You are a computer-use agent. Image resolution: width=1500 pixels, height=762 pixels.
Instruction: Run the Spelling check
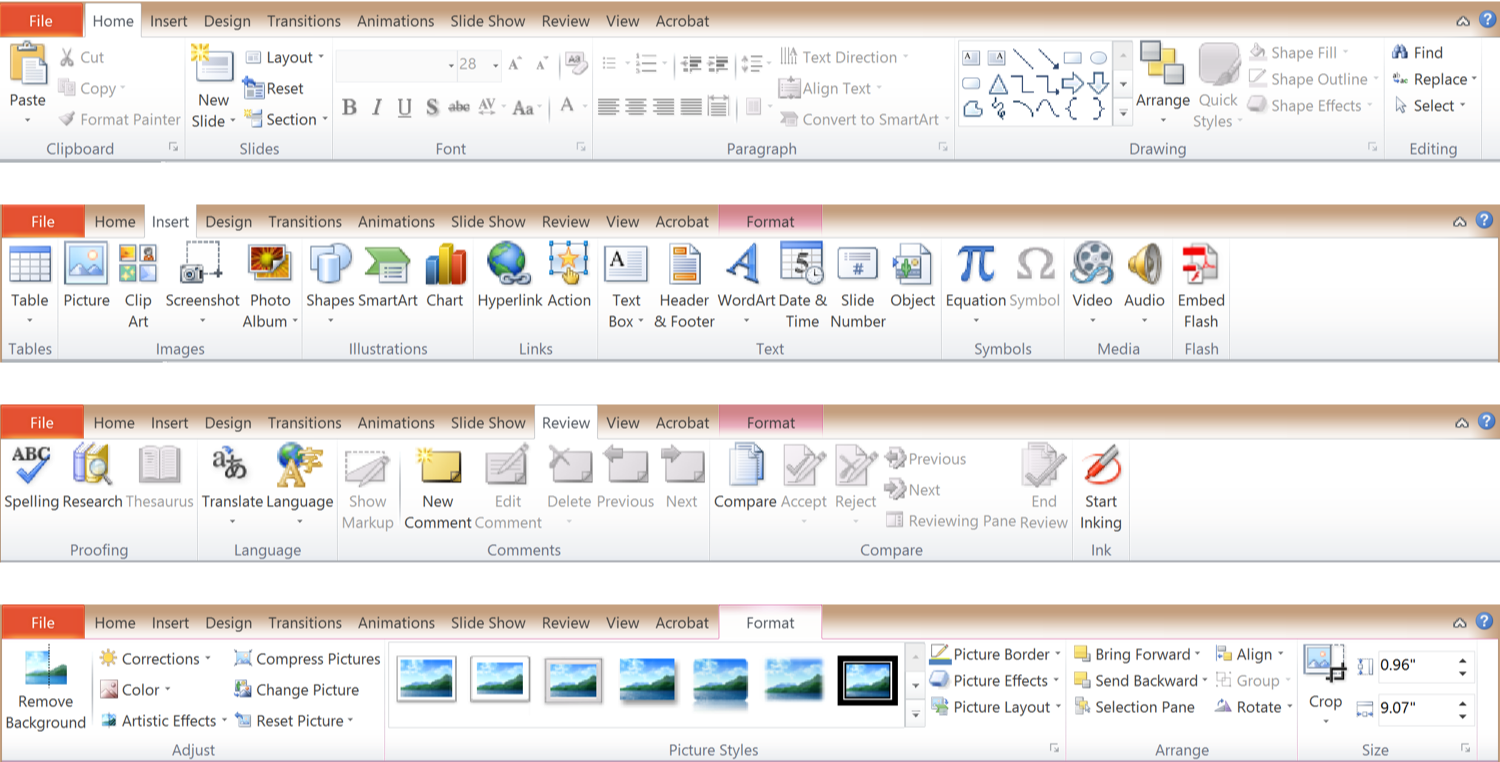point(31,466)
